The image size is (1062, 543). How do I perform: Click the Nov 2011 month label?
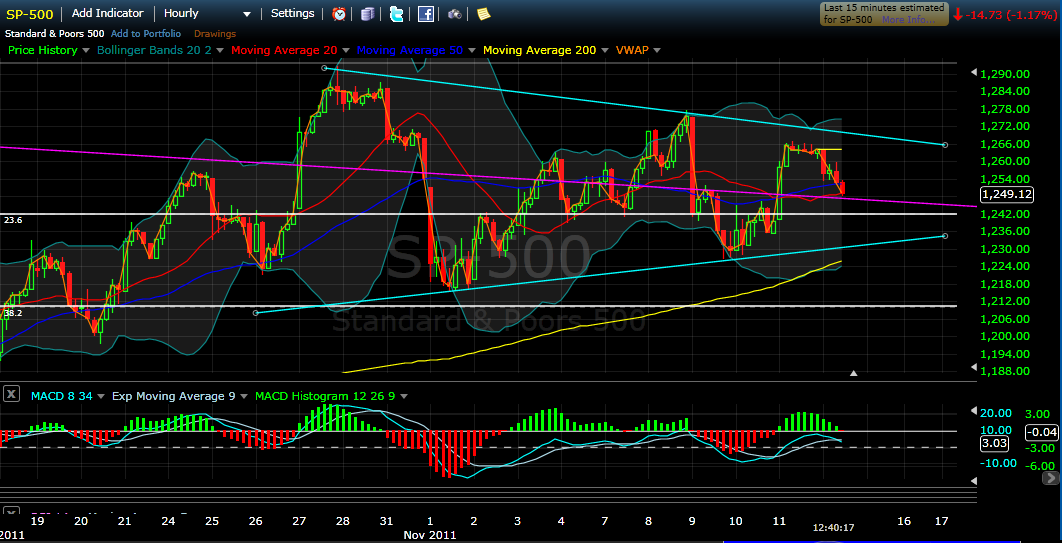[x=429, y=535]
